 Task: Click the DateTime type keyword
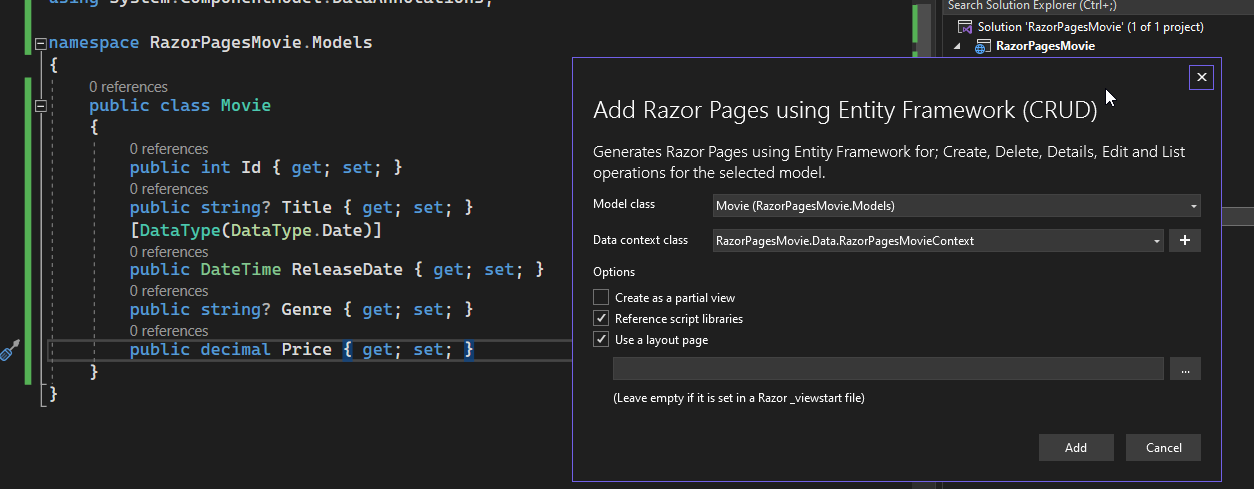tap(241, 270)
